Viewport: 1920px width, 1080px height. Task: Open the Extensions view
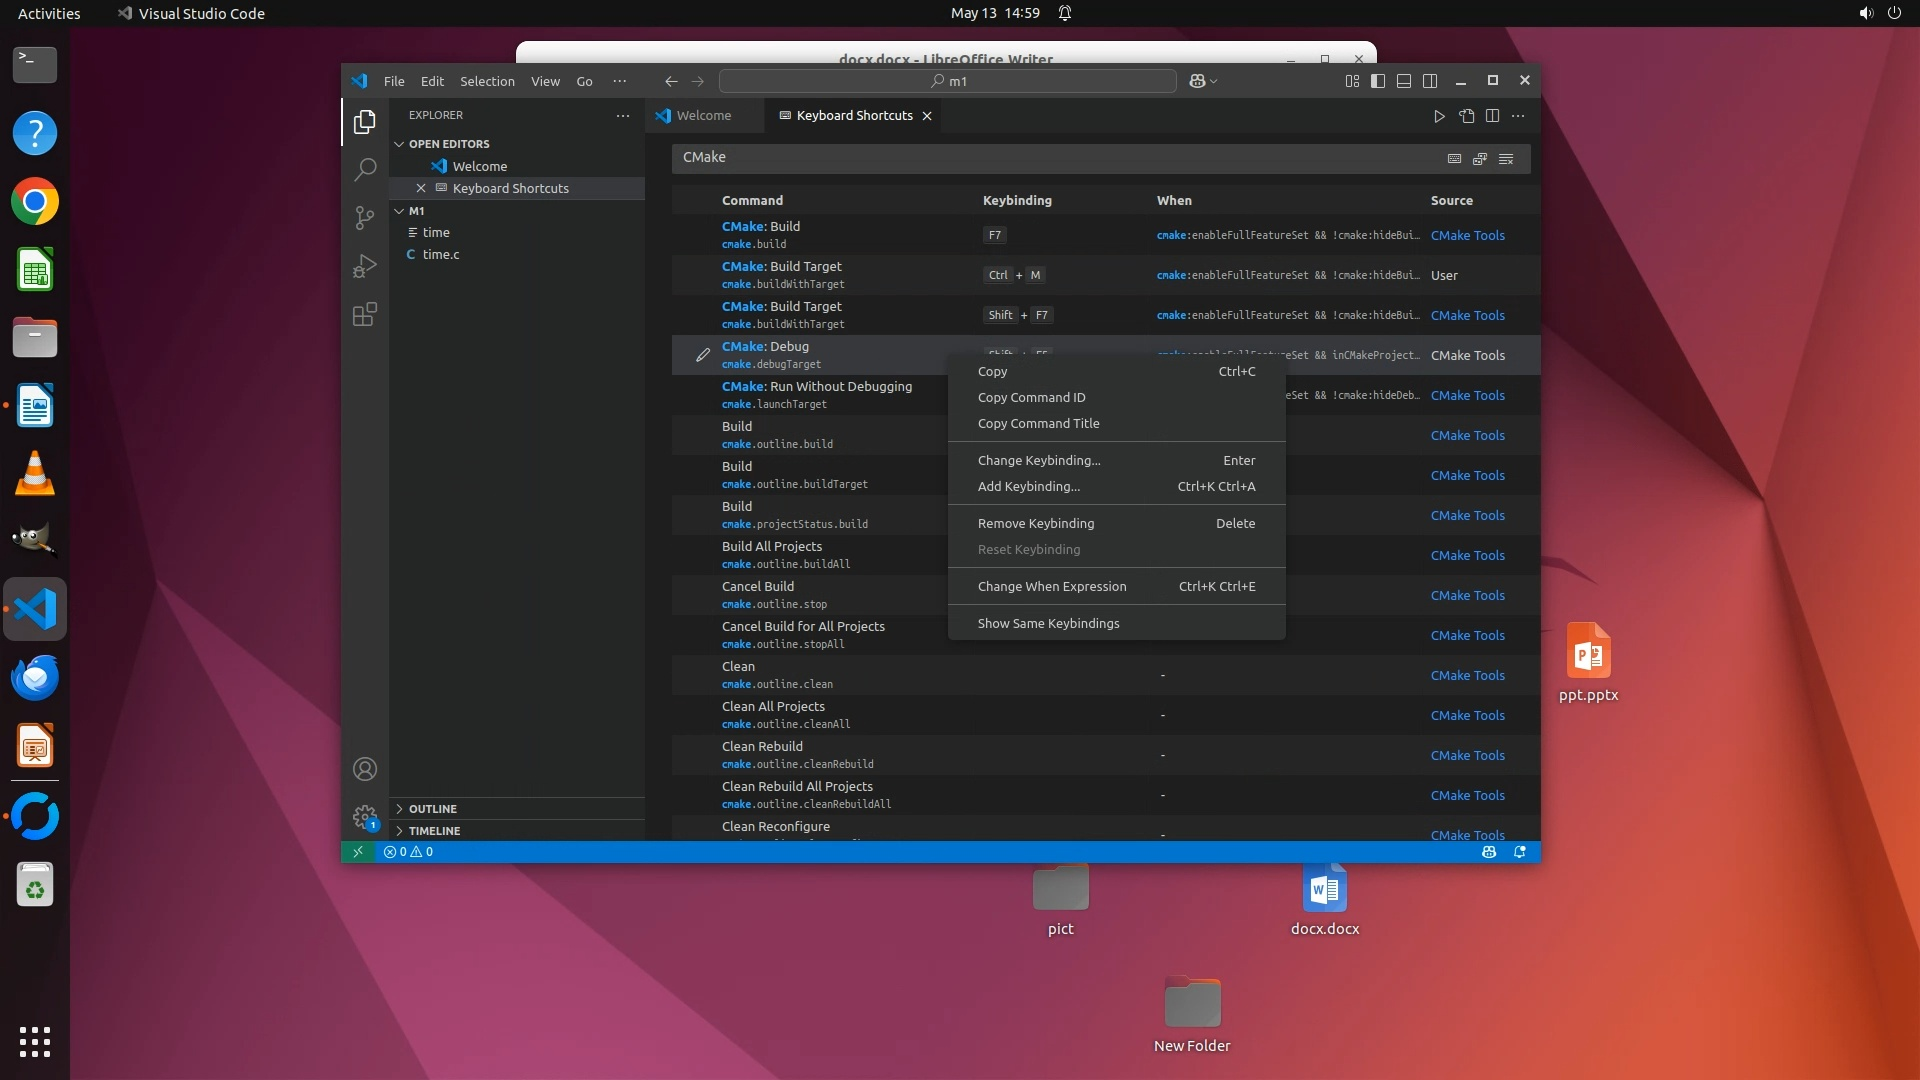[365, 315]
